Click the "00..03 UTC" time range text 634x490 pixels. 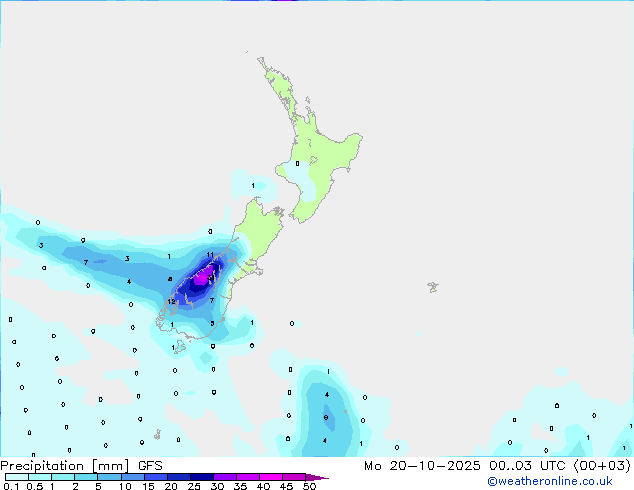click(527, 466)
